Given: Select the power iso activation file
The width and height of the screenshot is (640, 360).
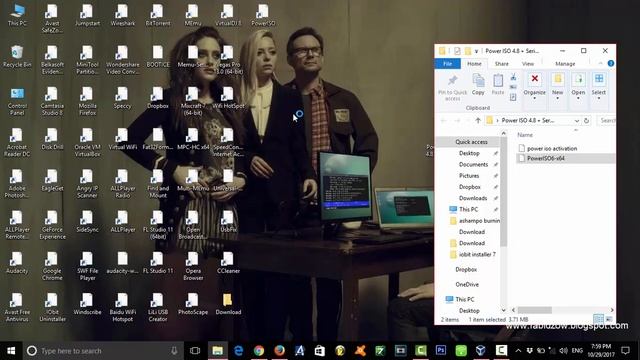Looking at the screenshot, I should (x=551, y=148).
